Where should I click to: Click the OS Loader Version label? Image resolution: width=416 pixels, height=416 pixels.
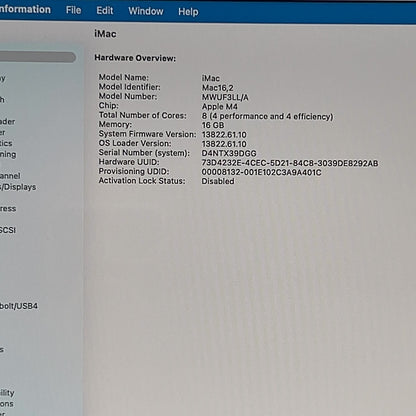pyautogui.click(x=135, y=143)
